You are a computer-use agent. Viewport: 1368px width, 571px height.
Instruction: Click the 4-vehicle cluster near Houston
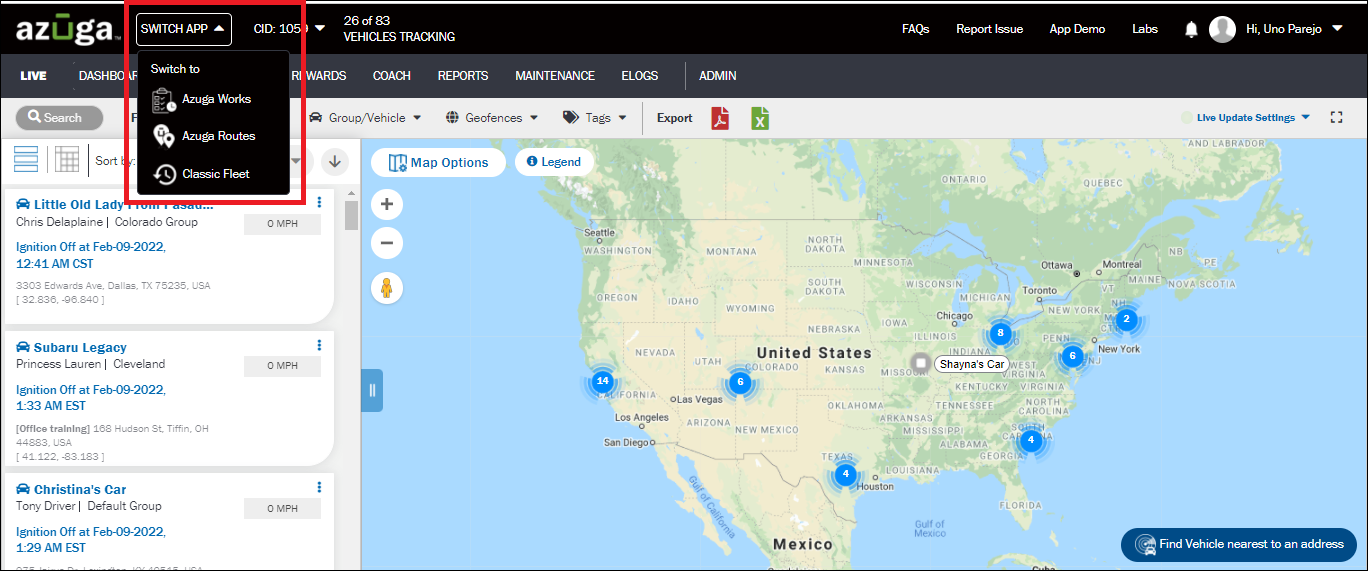(845, 474)
